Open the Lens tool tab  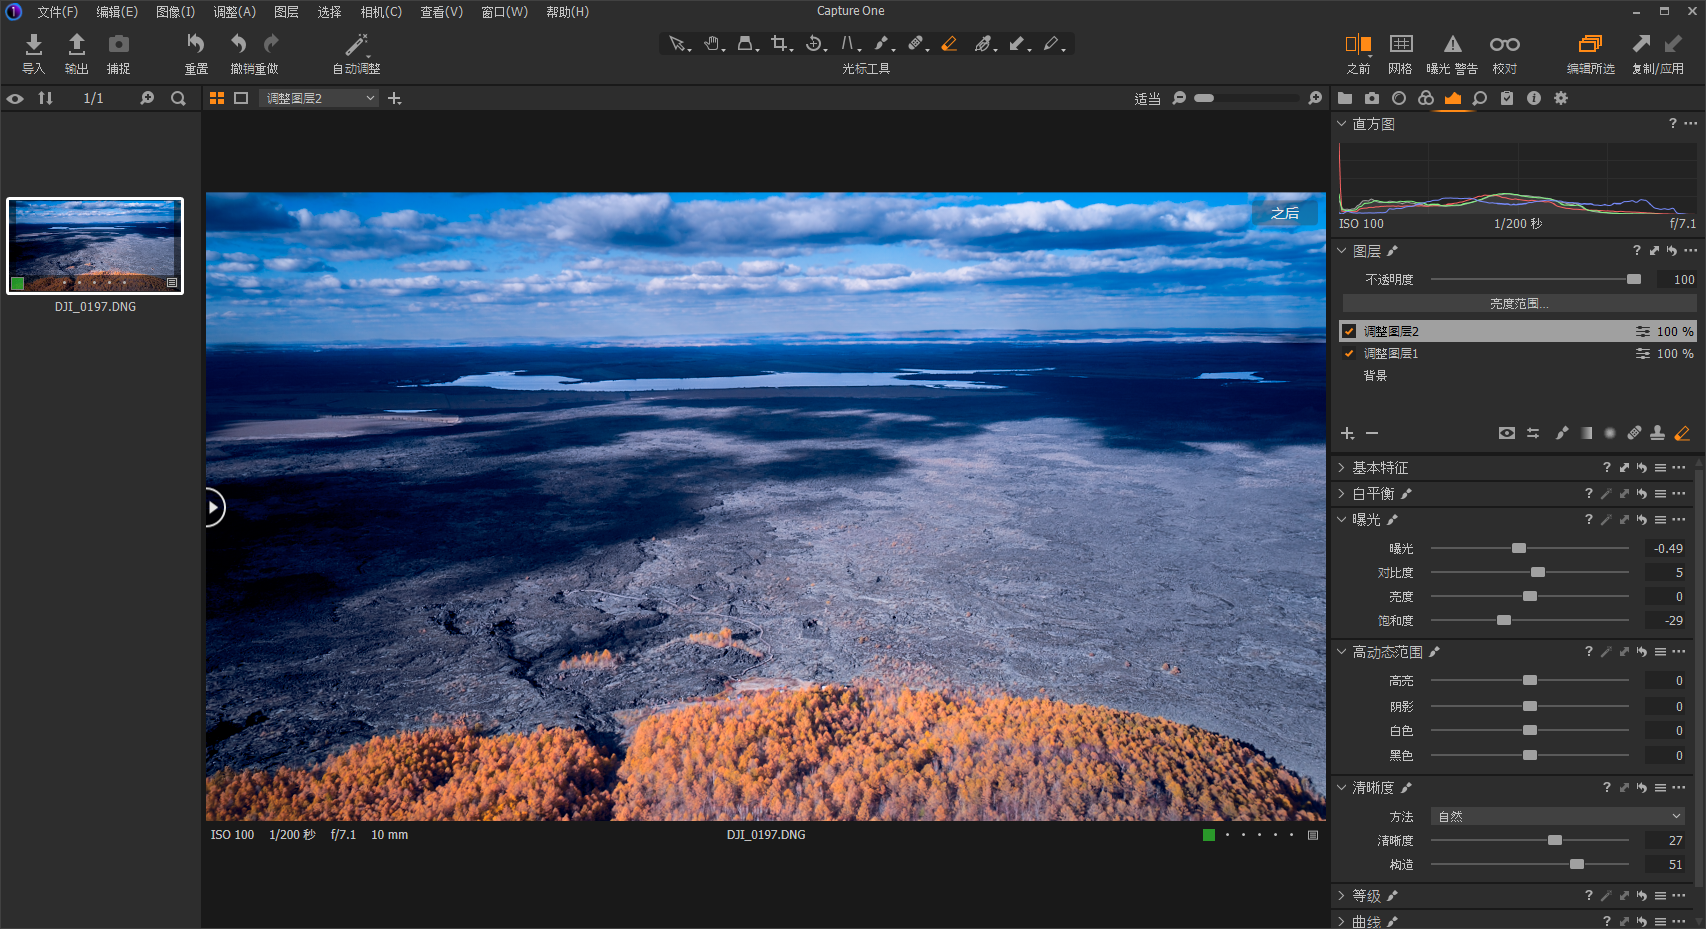pyautogui.click(x=1399, y=98)
